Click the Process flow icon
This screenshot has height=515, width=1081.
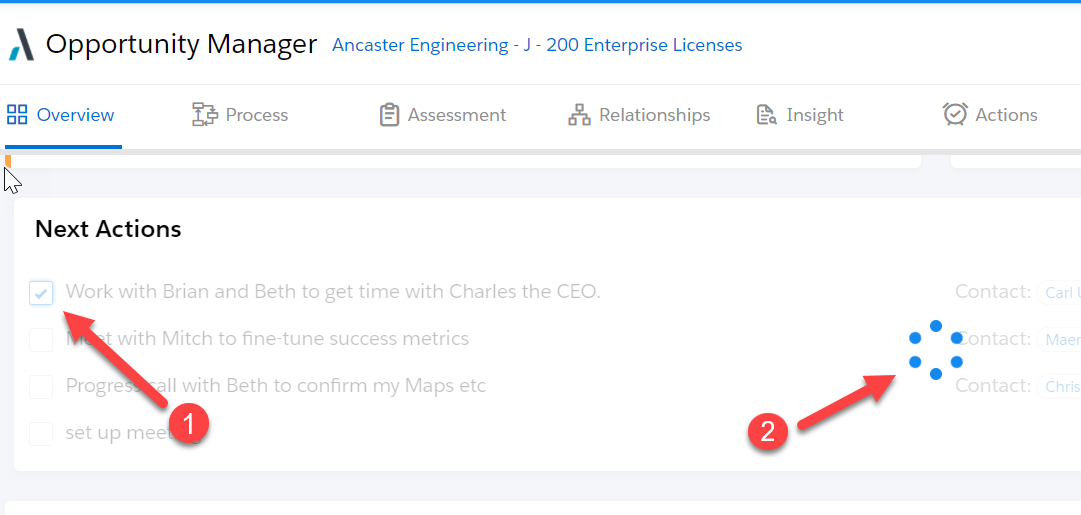tap(204, 115)
